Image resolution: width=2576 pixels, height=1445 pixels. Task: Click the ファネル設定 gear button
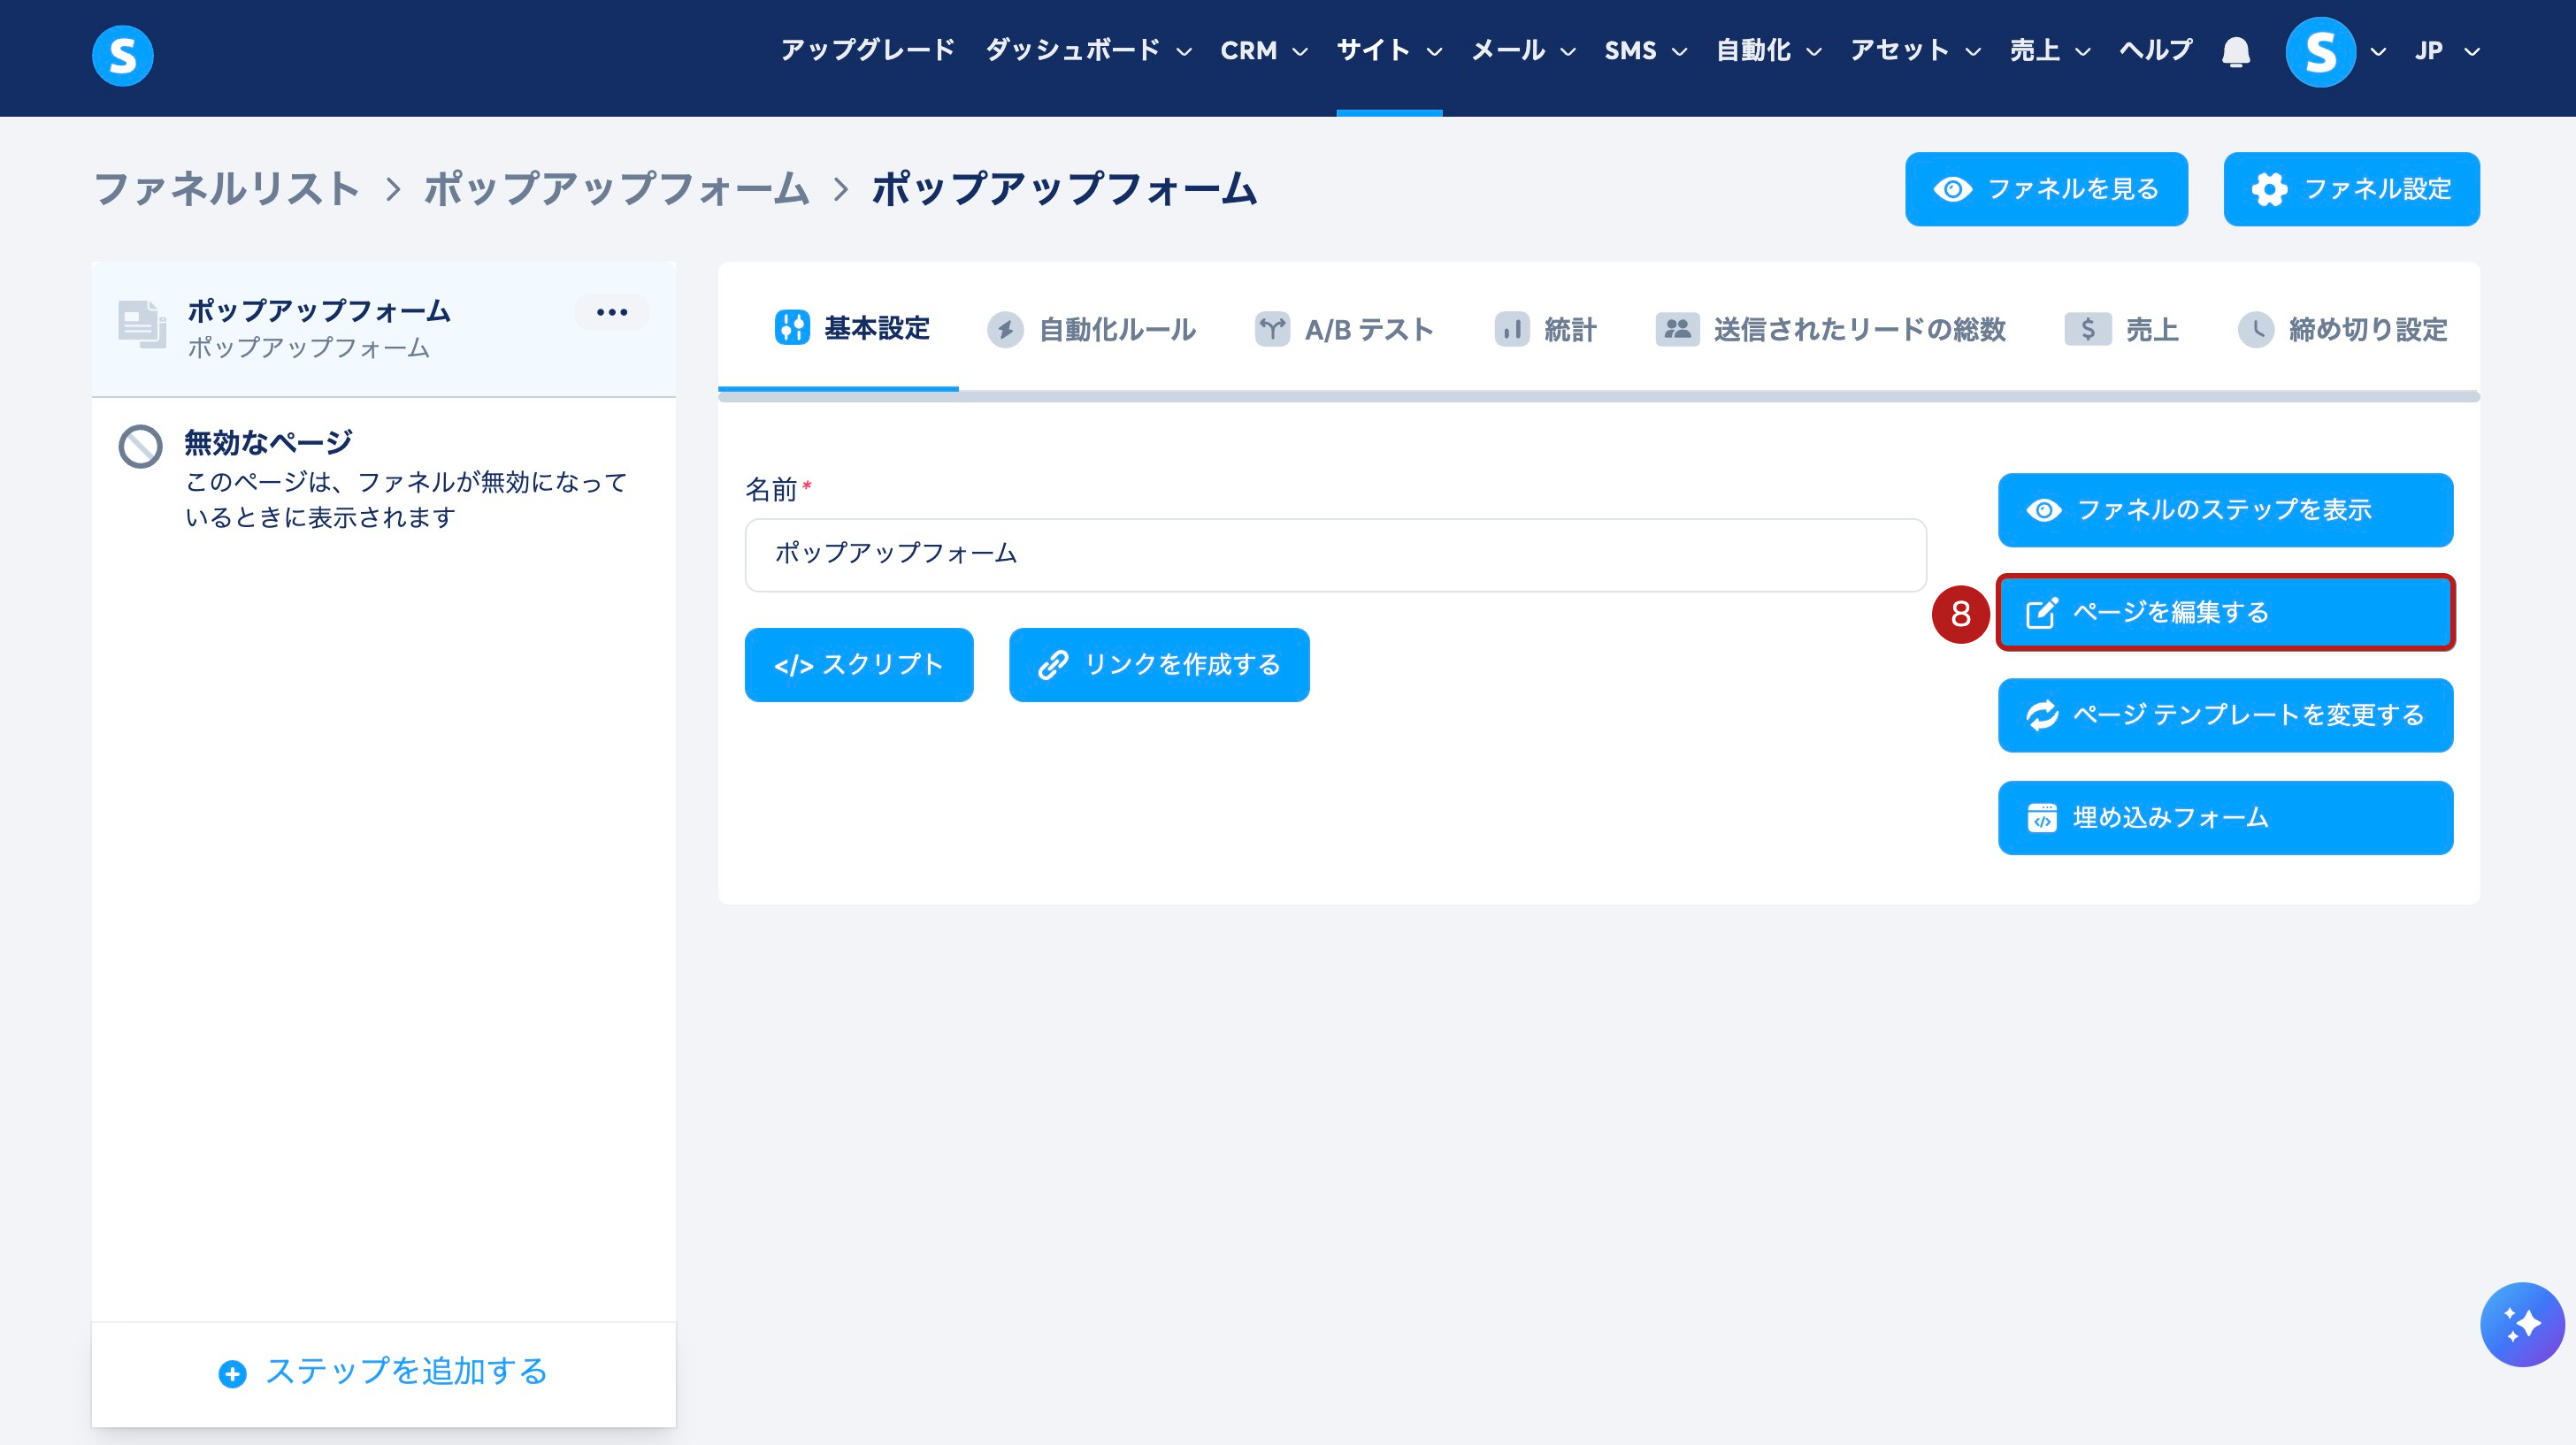point(2351,189)
